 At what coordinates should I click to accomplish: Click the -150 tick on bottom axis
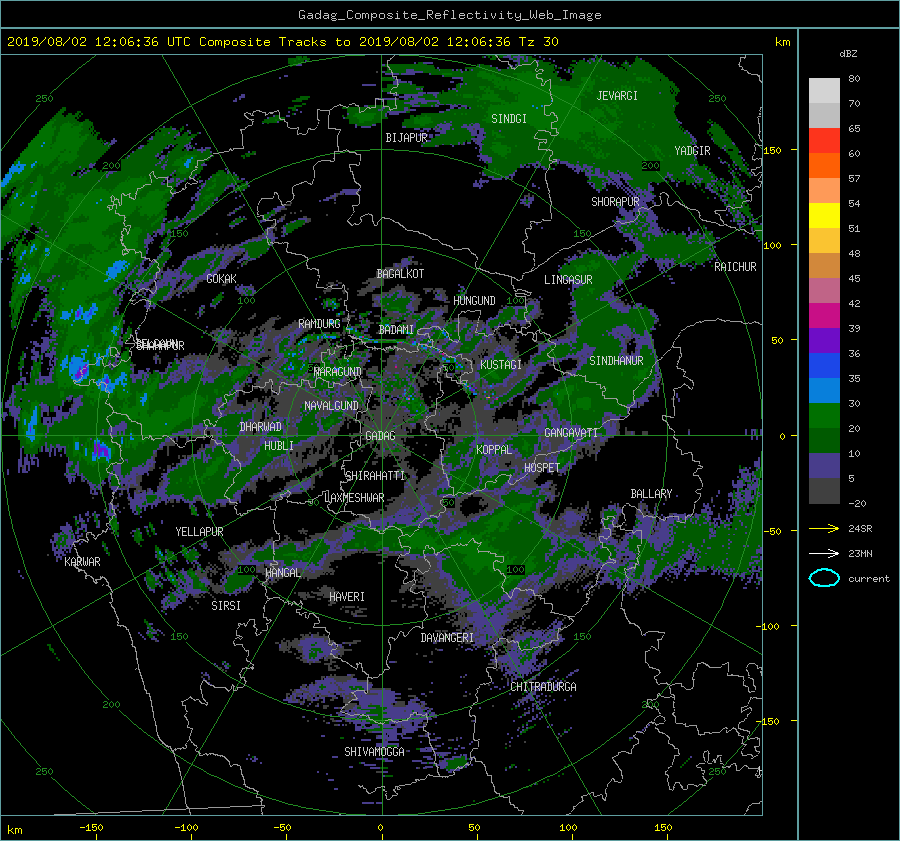click(x=91, y=828)
